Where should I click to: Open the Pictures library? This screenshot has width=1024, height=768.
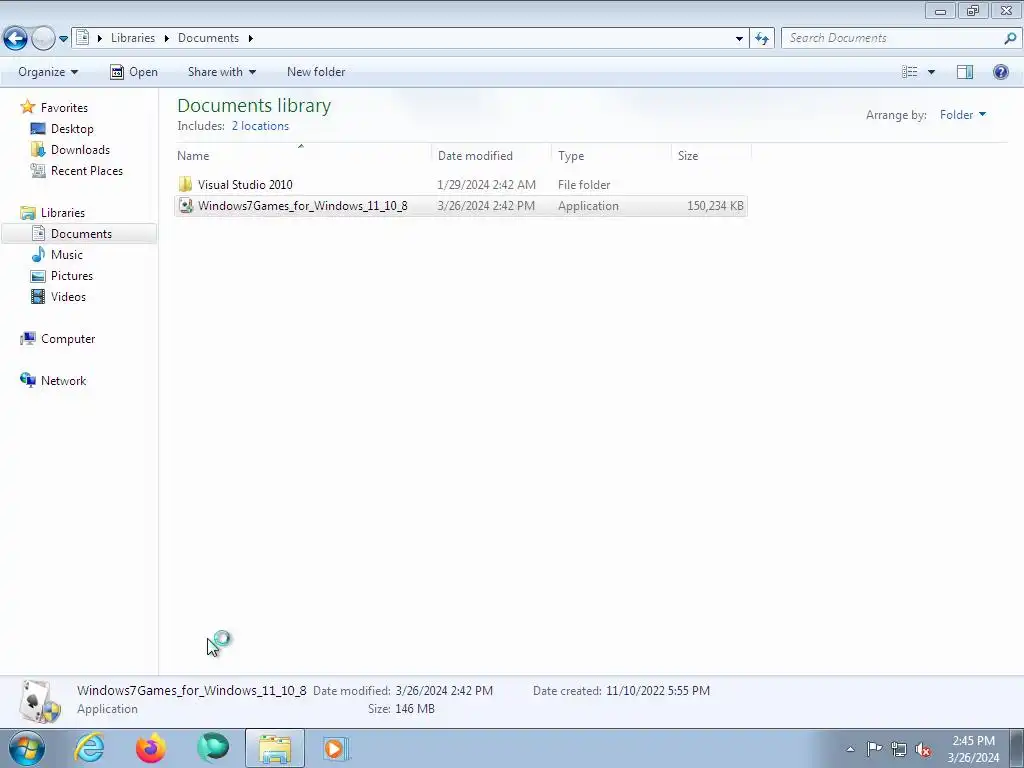[72, 276]
